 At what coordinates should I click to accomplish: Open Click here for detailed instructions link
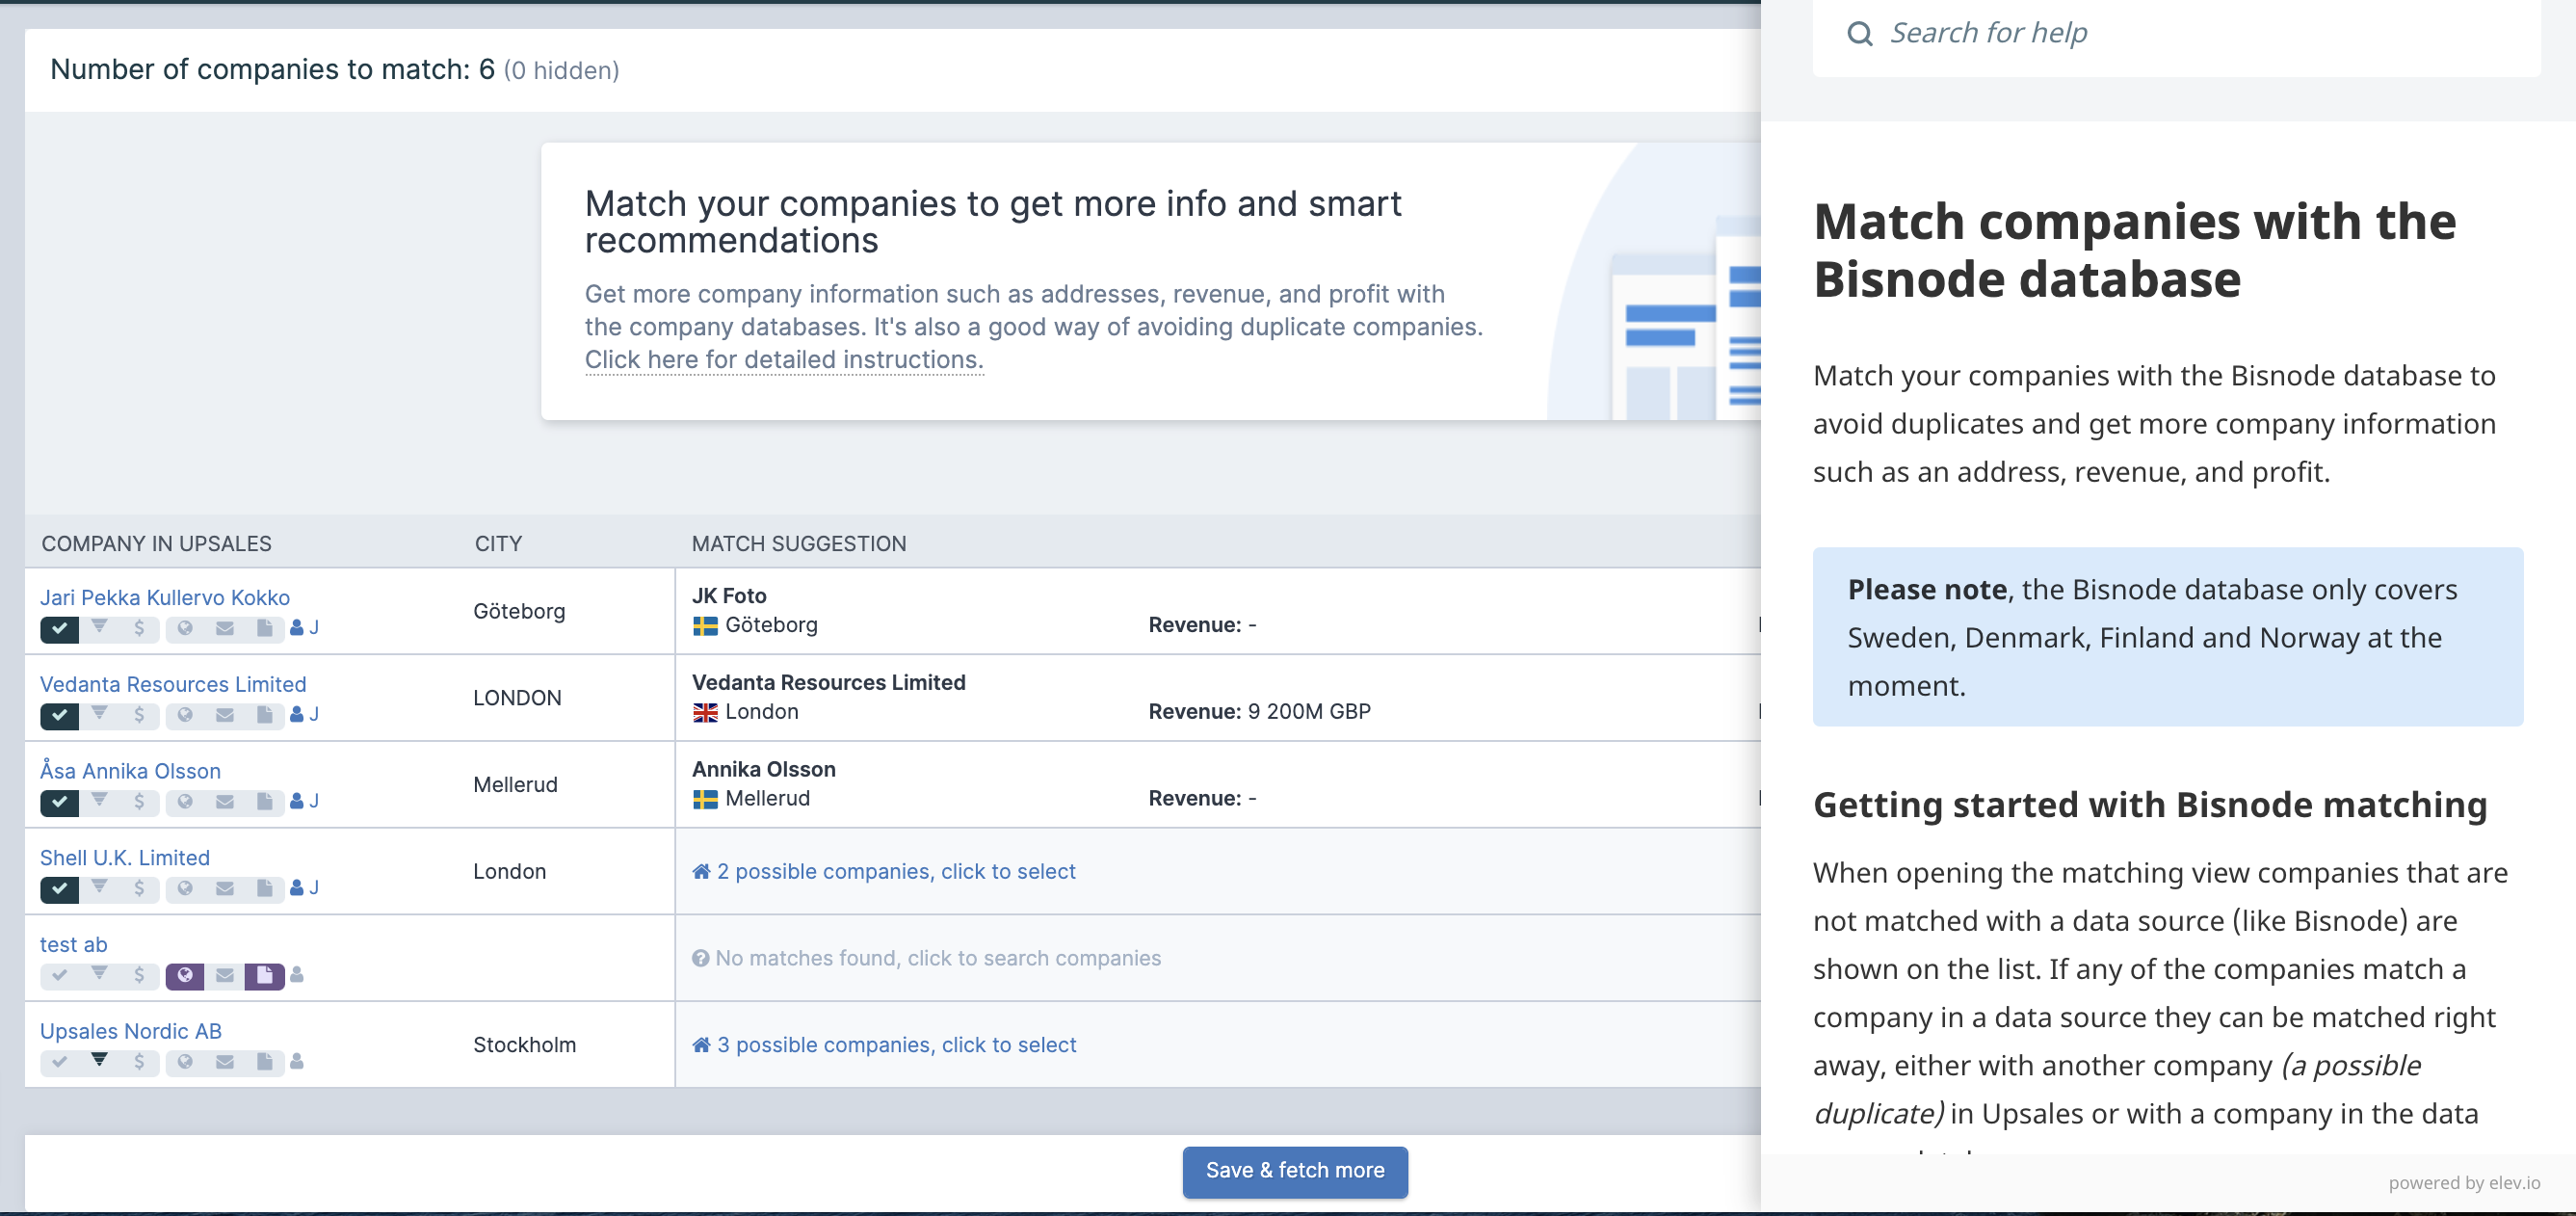[x=784, y=360]
